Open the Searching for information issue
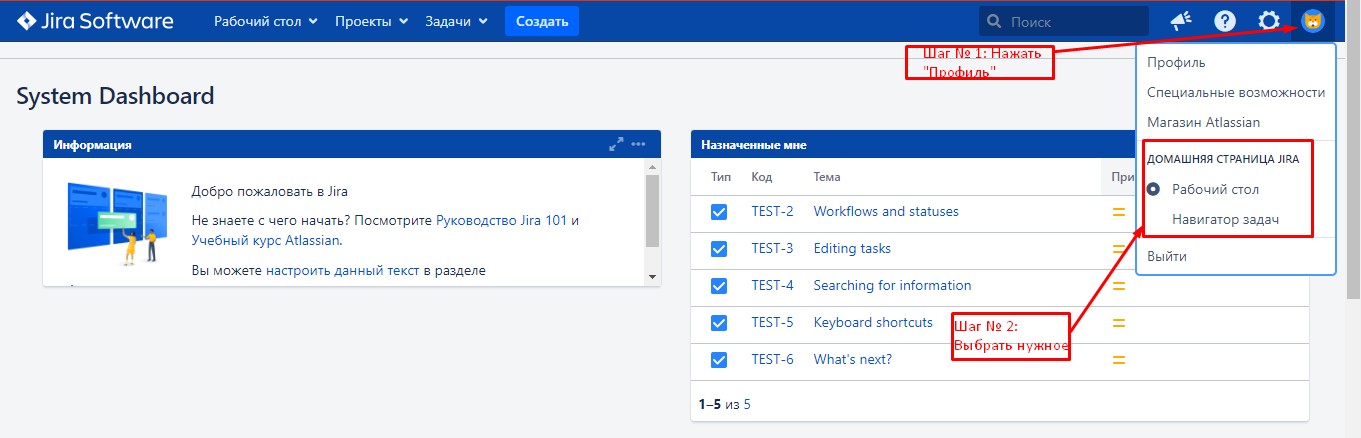Screen dimensions: 1361x438 892,286
